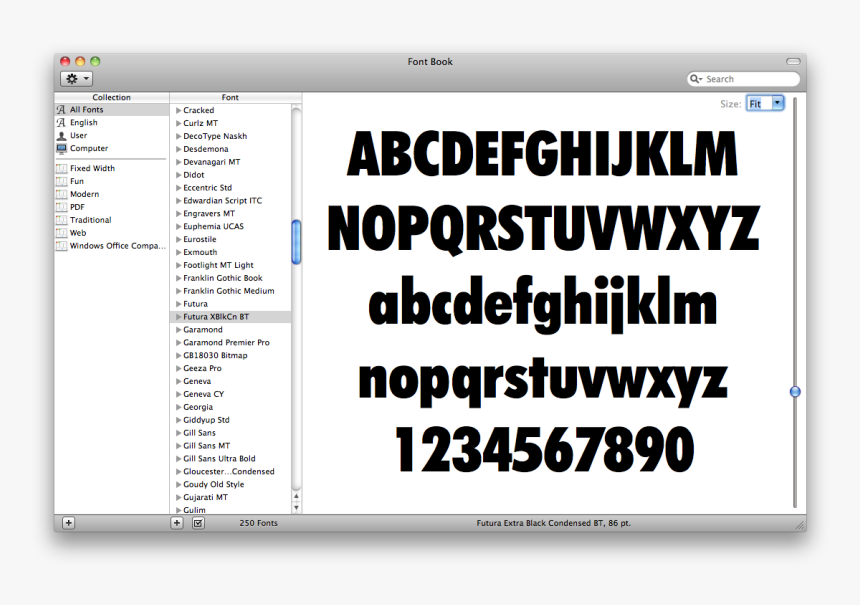Click the Windows Office Compatible collection icon
Viewport: 860px width, 605px height.
62,245
